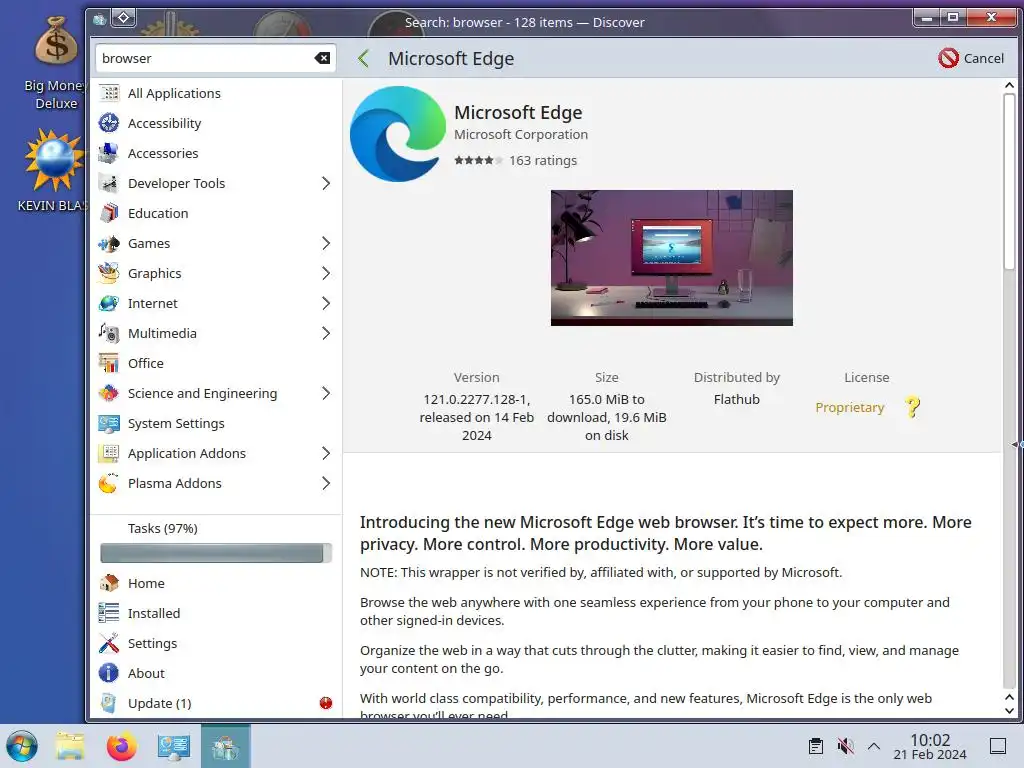This screenshot has height=768, width=1024.
Task: Click the Start menu orb
Action: (x=22, y=746)
